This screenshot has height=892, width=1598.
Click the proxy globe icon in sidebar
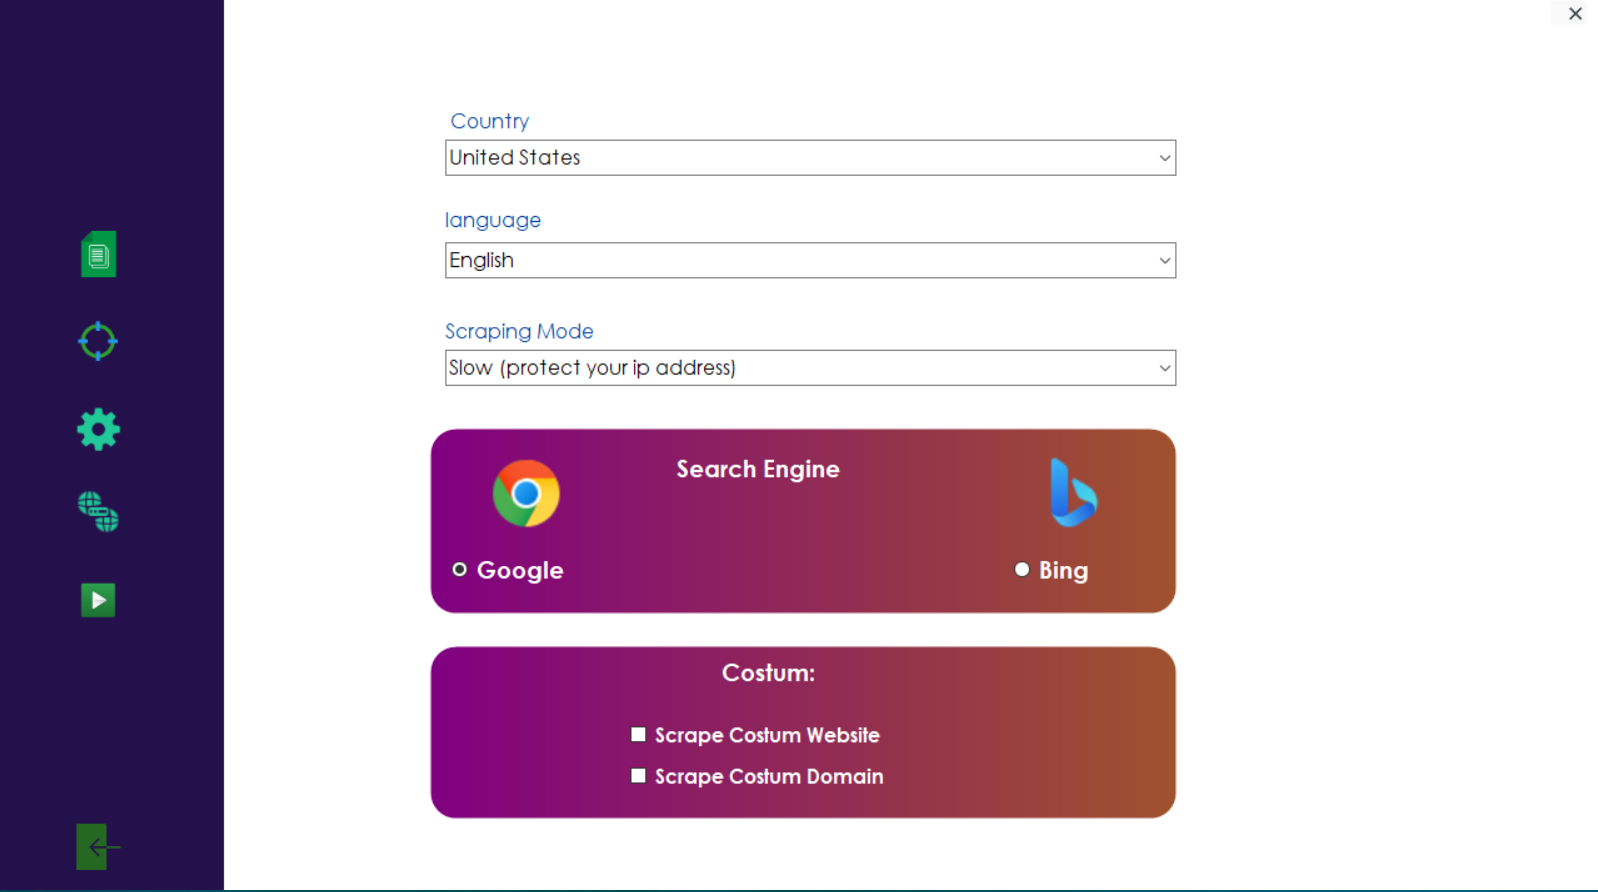coord(97,513)
